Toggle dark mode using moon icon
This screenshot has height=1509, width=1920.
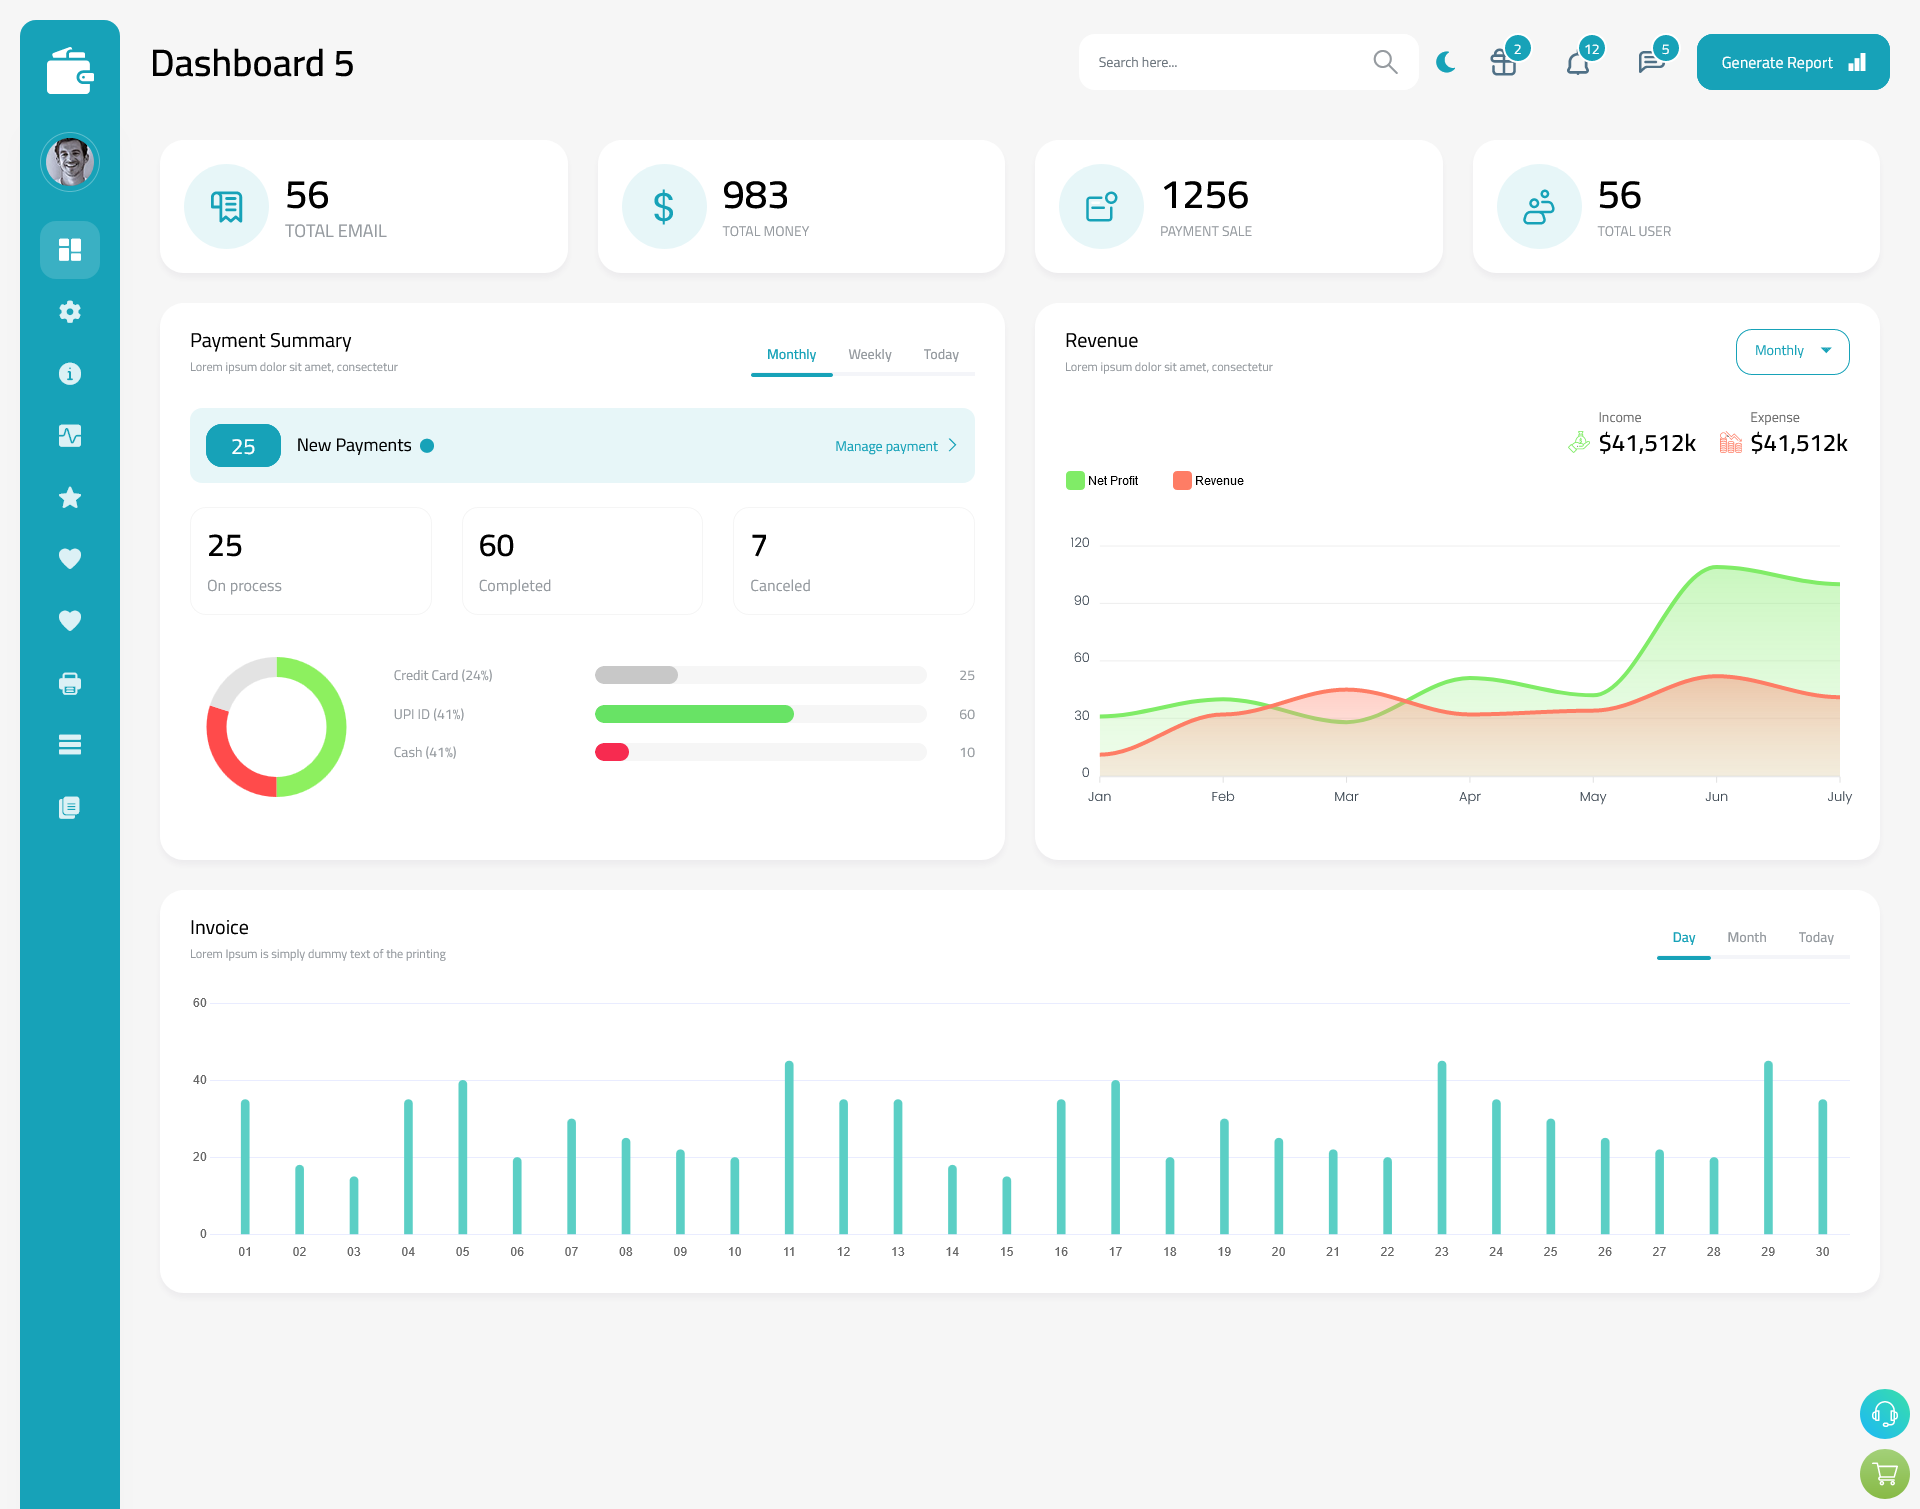click(1446, 62)
